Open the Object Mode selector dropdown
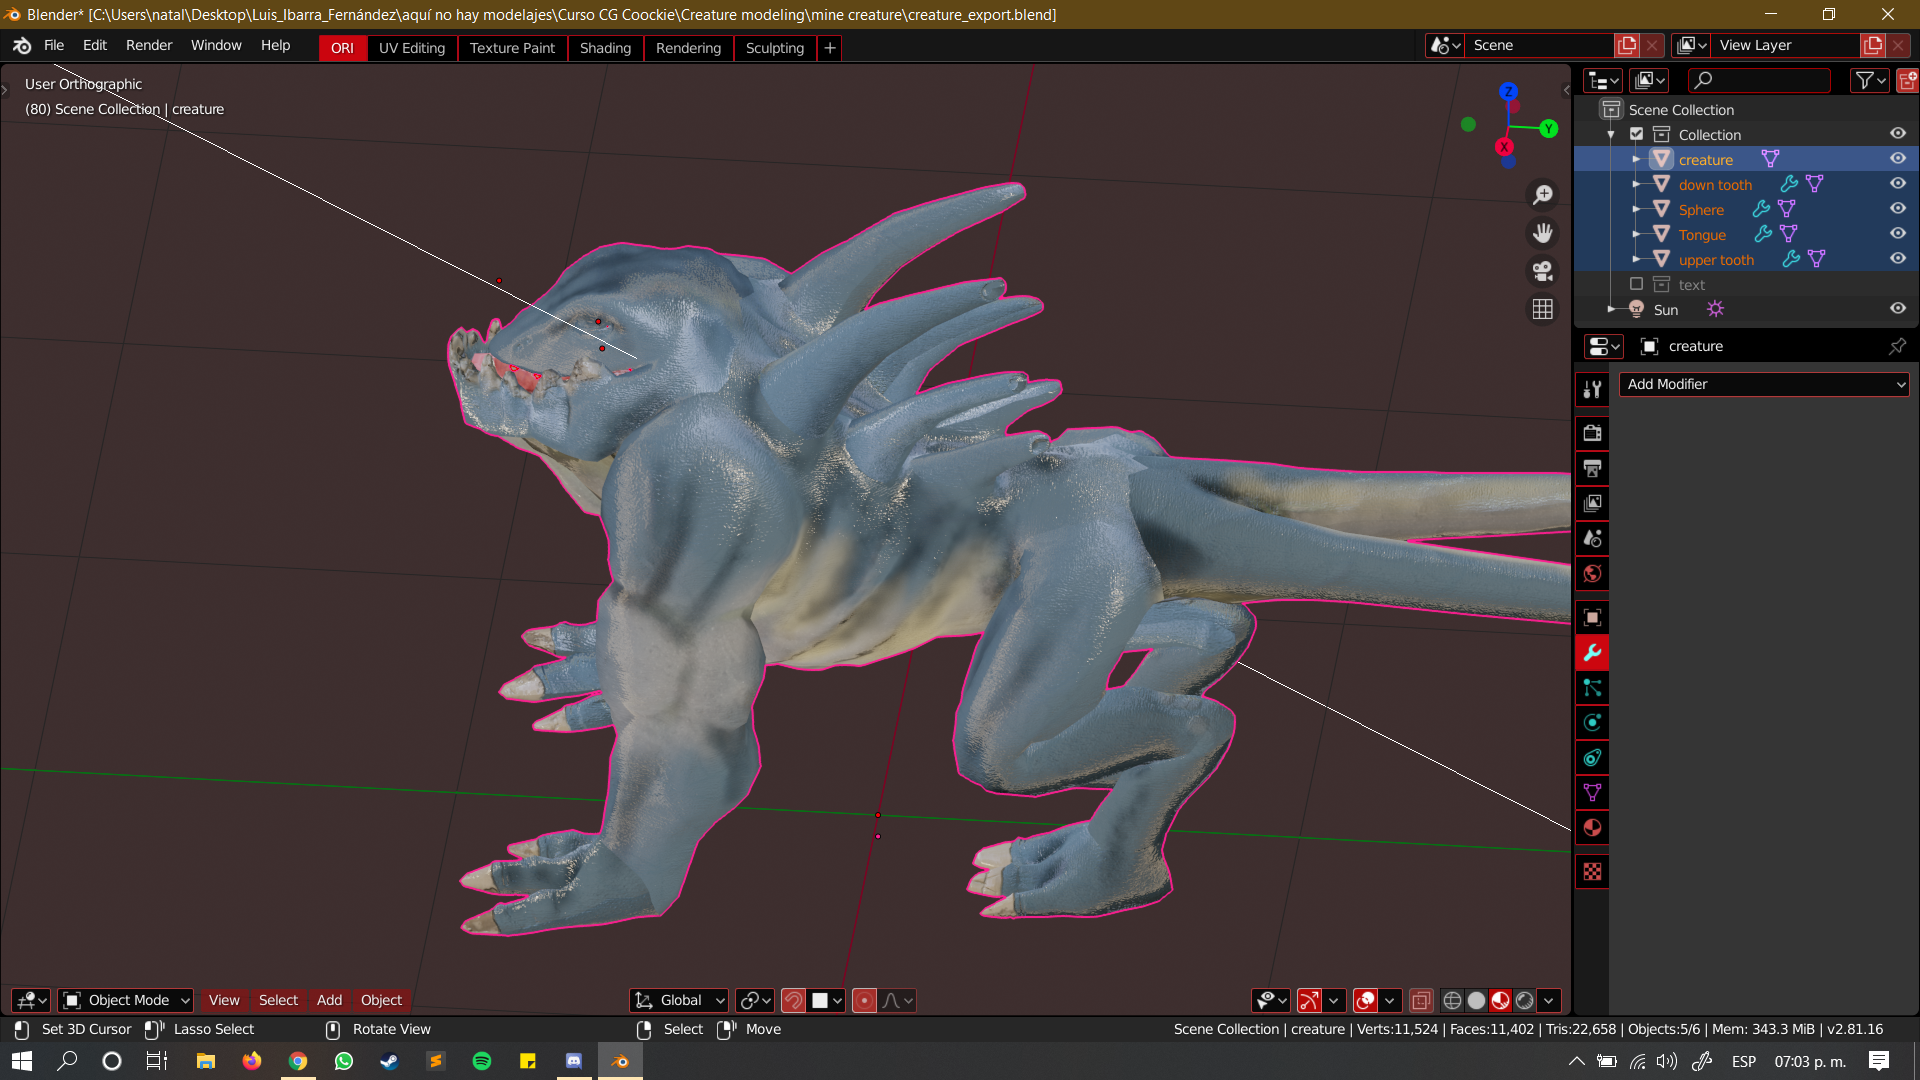1920x1080 pixels. (127, 1000)
